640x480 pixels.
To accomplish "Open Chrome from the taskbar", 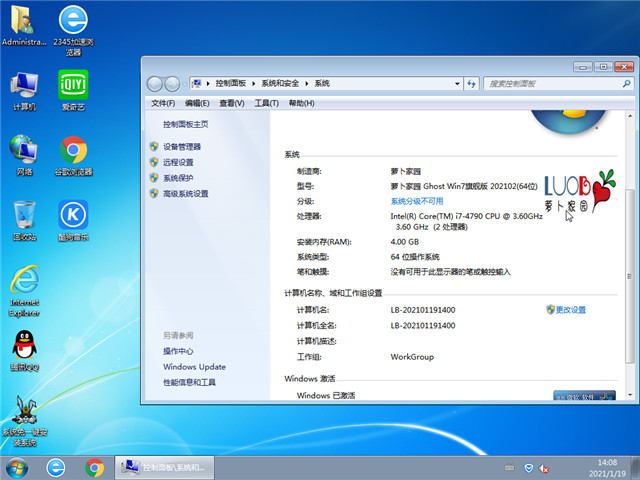I will click(x=94, y=468).
